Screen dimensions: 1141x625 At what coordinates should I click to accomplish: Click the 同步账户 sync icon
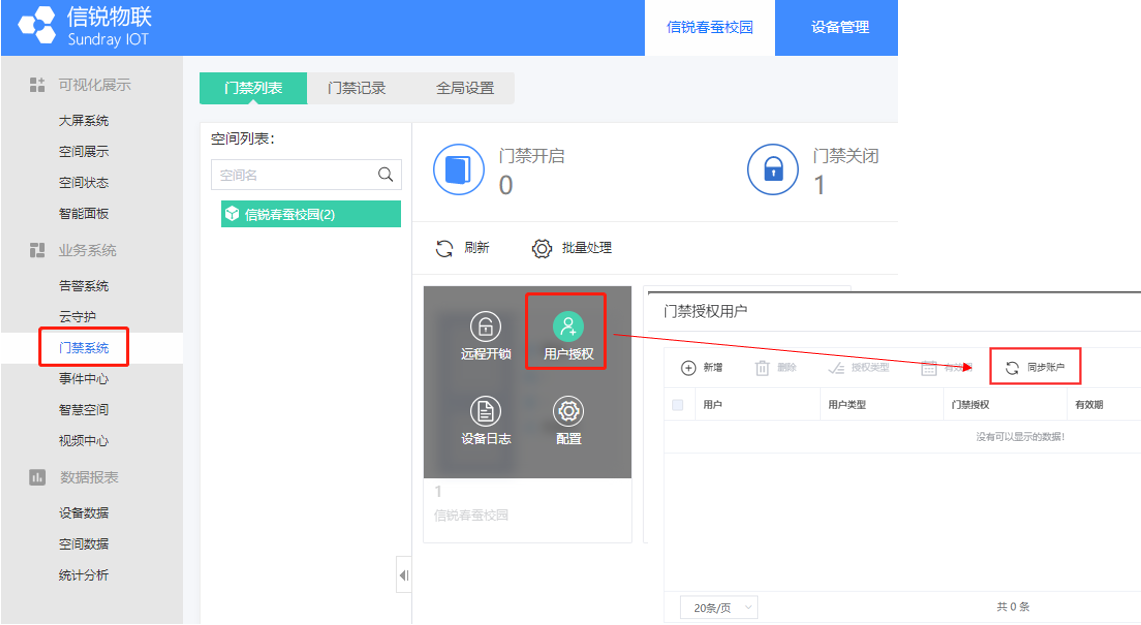(x=1012, y=368)
